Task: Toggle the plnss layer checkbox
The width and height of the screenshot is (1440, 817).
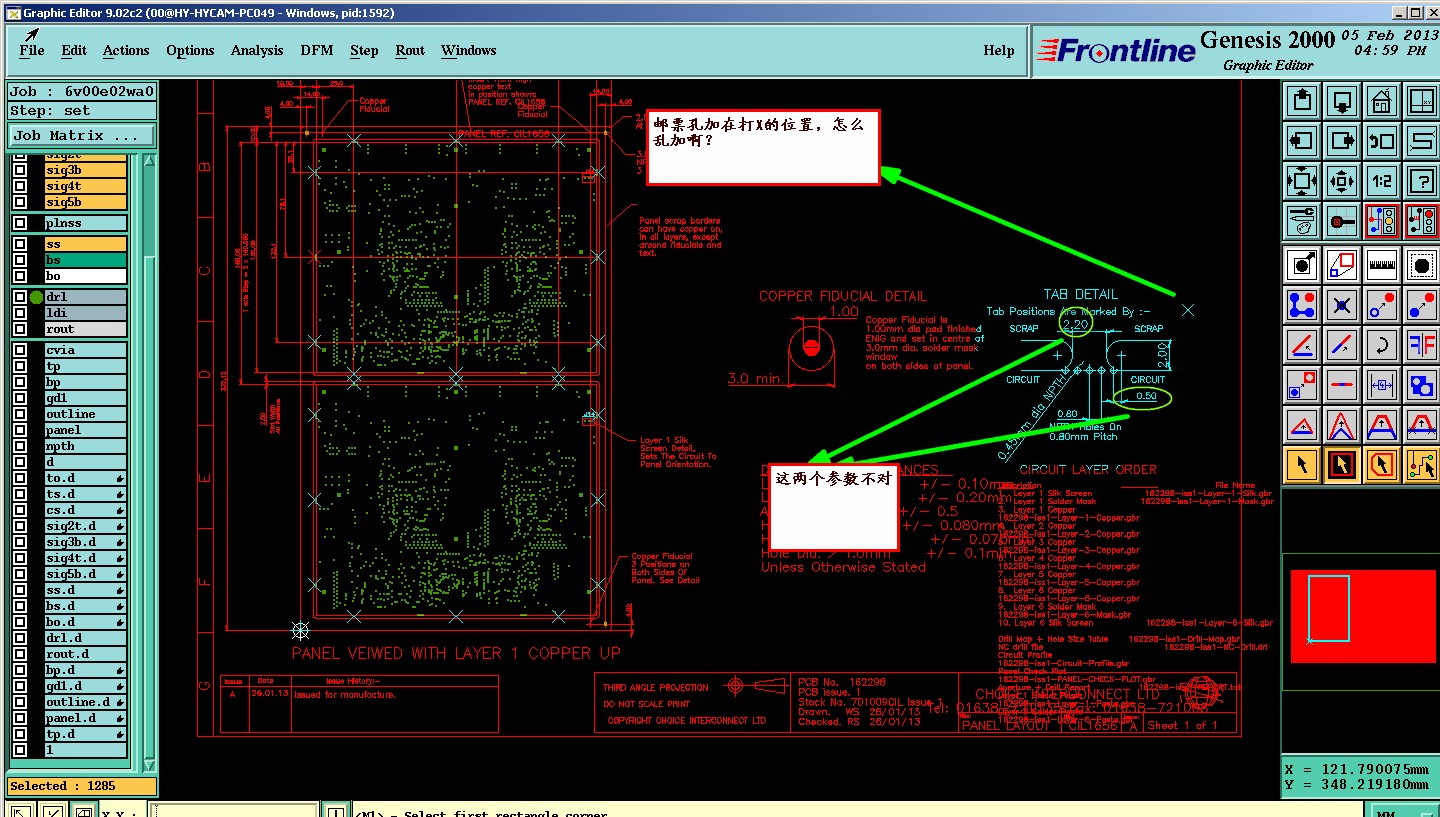Action: 20,223
